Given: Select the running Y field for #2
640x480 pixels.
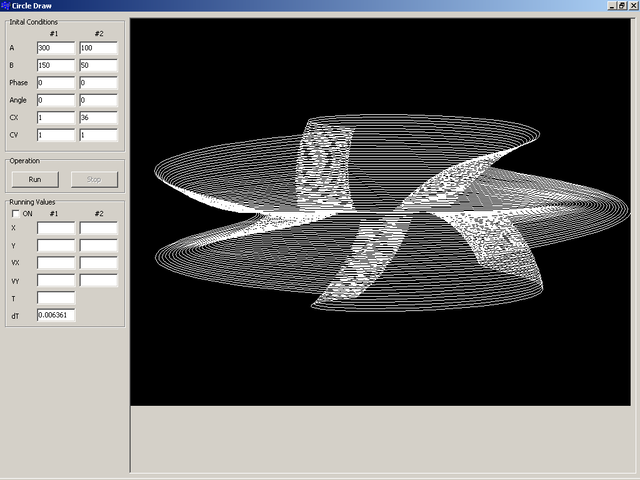Looking at the screenshot, I should 98,245.
